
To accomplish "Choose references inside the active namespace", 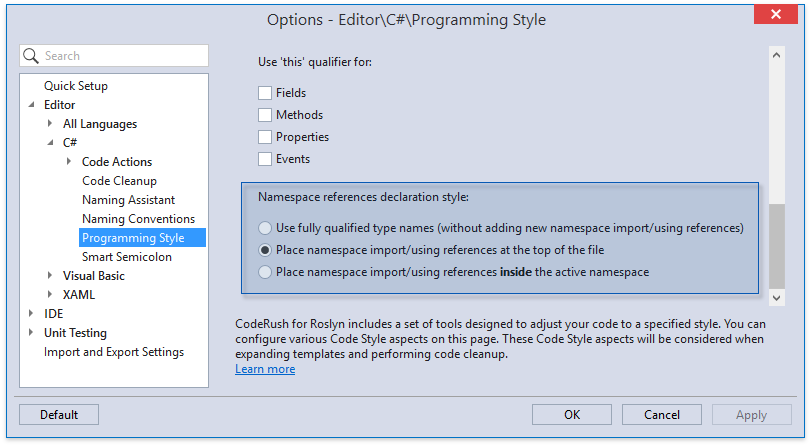I will tap(265, 272).
